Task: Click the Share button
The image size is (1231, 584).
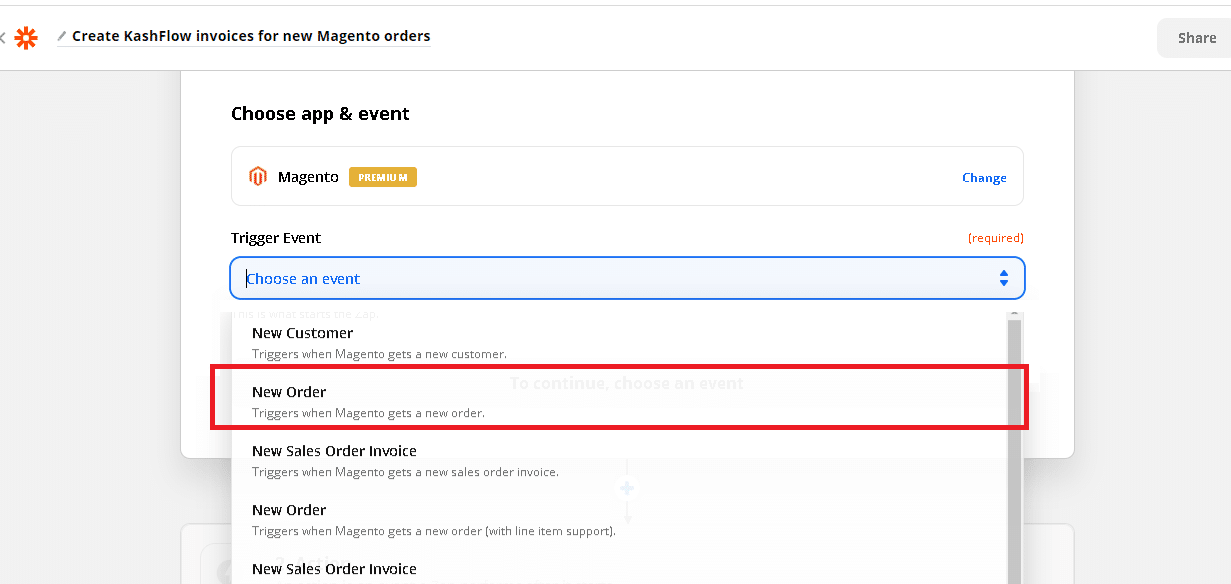Action: [1196, 38]
